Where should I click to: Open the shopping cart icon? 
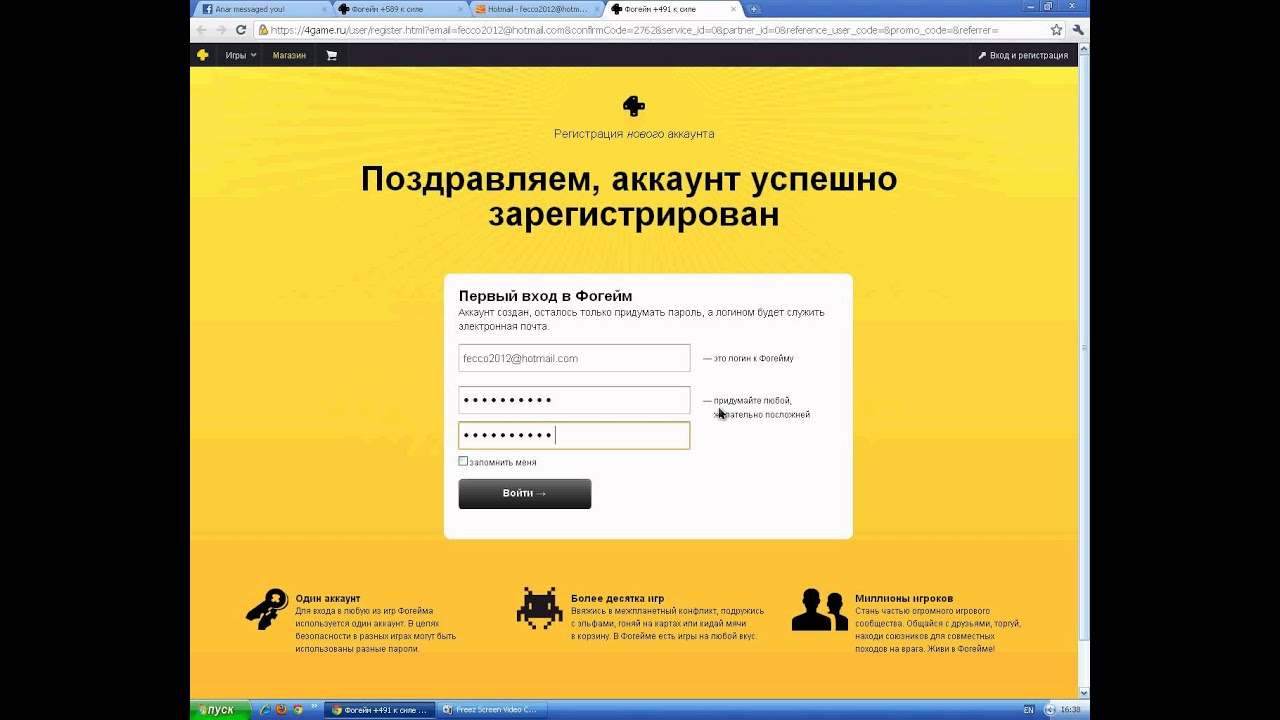[x=331, y=55]
